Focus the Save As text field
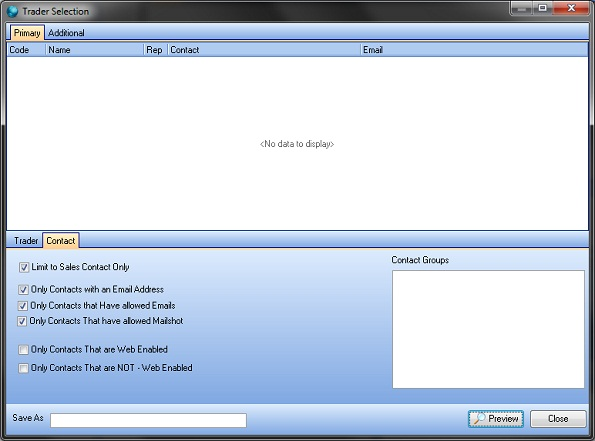 [x=148, y=420]
